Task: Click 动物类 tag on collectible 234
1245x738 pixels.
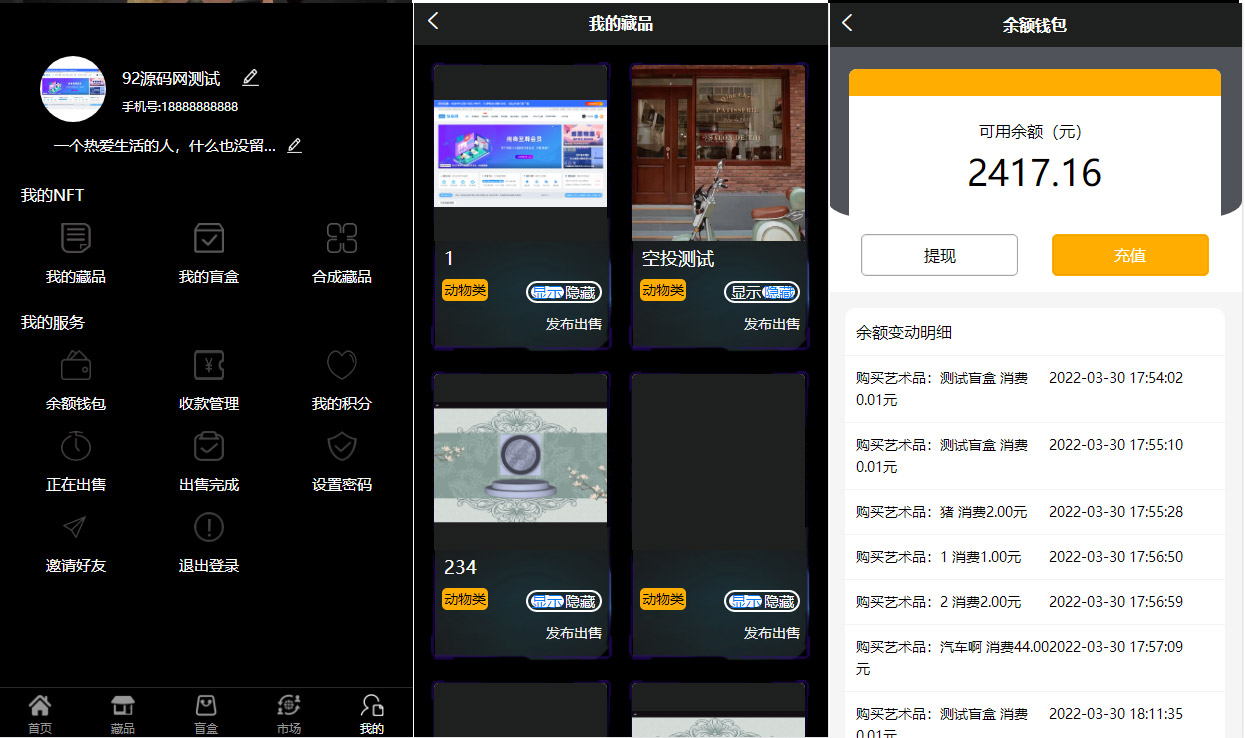Action: 465,599
